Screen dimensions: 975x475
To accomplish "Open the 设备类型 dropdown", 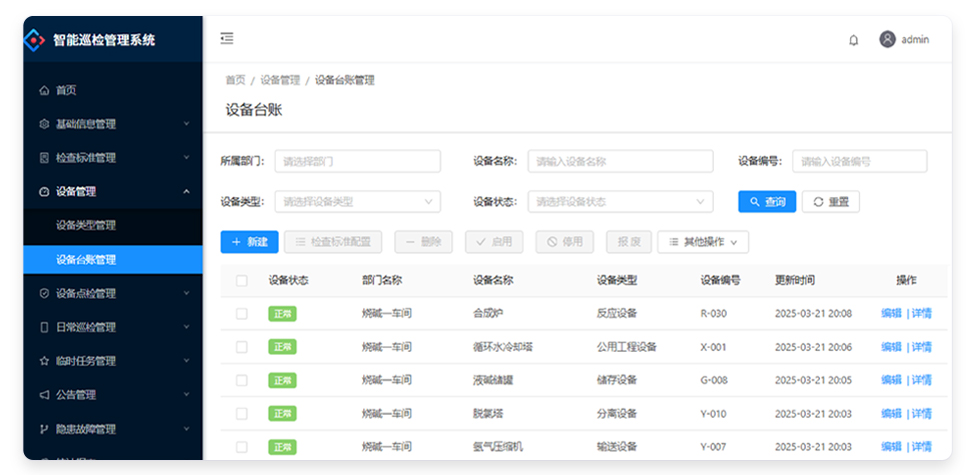I will pos(357,202).
